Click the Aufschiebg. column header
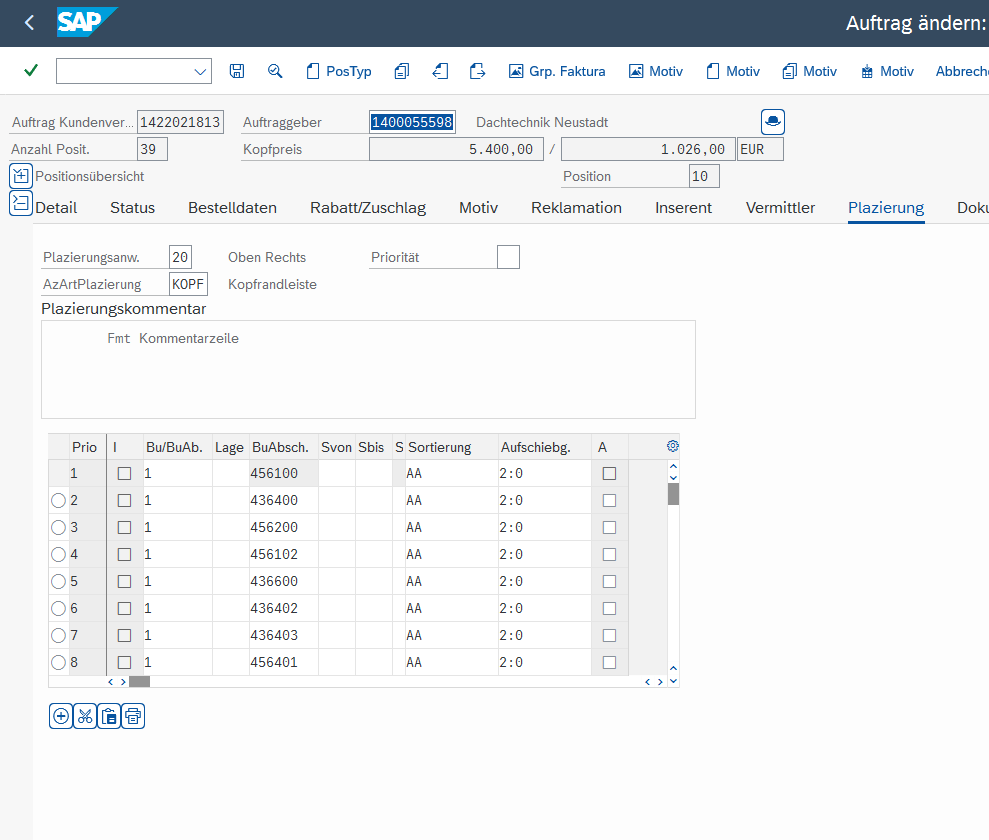 pos(544,447)
